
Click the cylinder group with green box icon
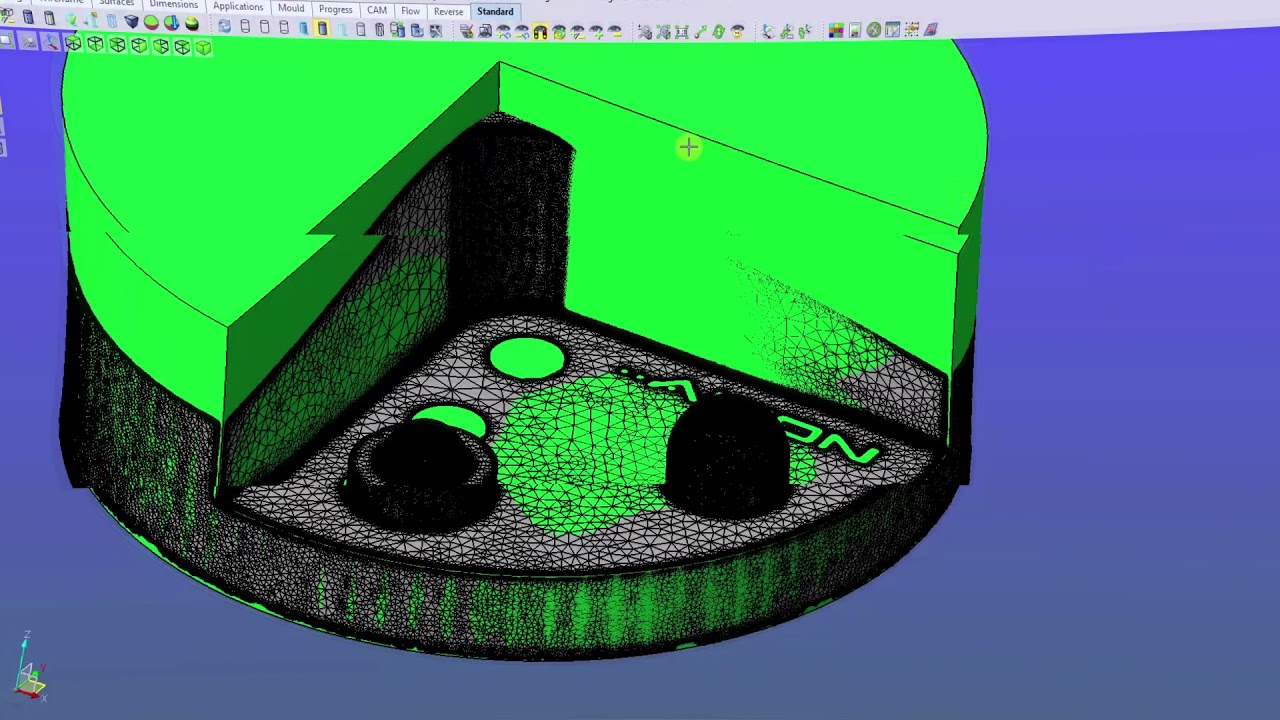[x=397, y=29]
